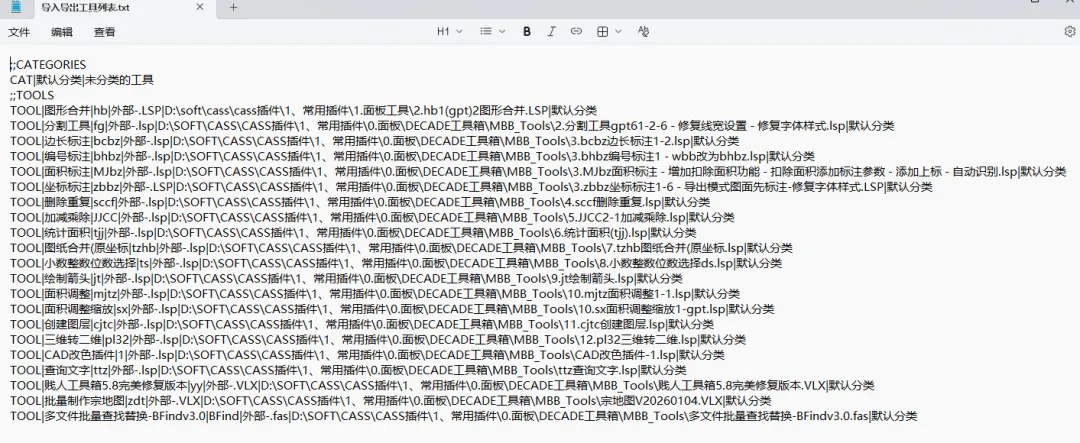The height and width of the screenshot is (443, 1080).
Task: Click the TOOL|贱人工具箱5.8完美修复版本|yy line
Action: (x=442, y=385)
